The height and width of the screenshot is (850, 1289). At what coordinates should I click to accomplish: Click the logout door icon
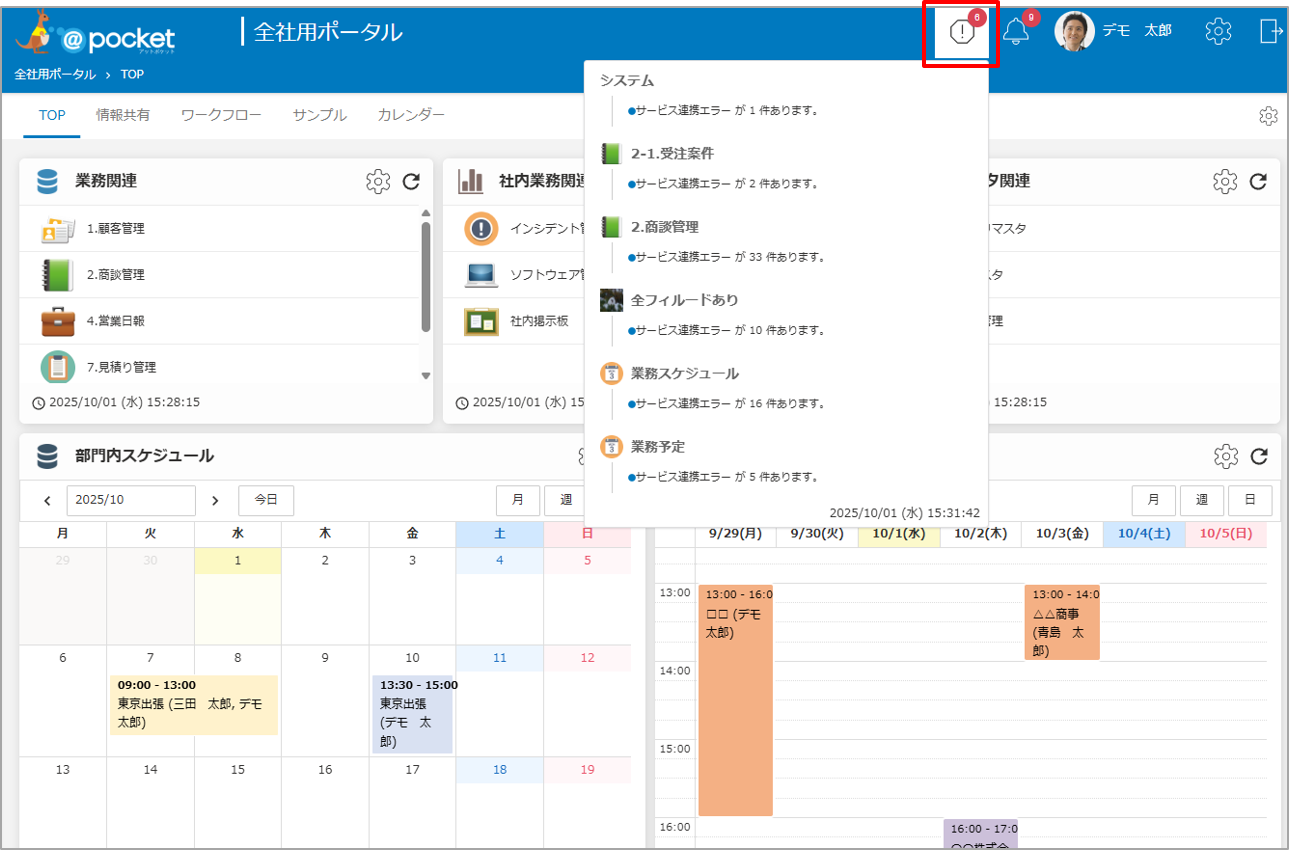(x=1270, y=31)
